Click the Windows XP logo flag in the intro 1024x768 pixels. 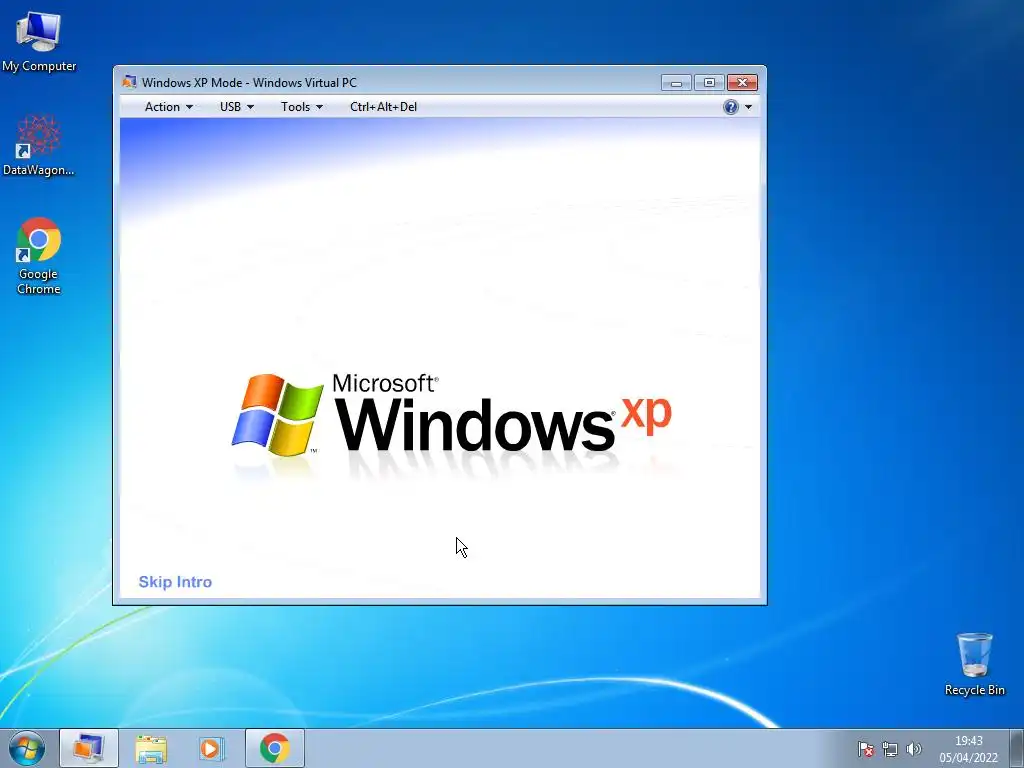[278, 415]
